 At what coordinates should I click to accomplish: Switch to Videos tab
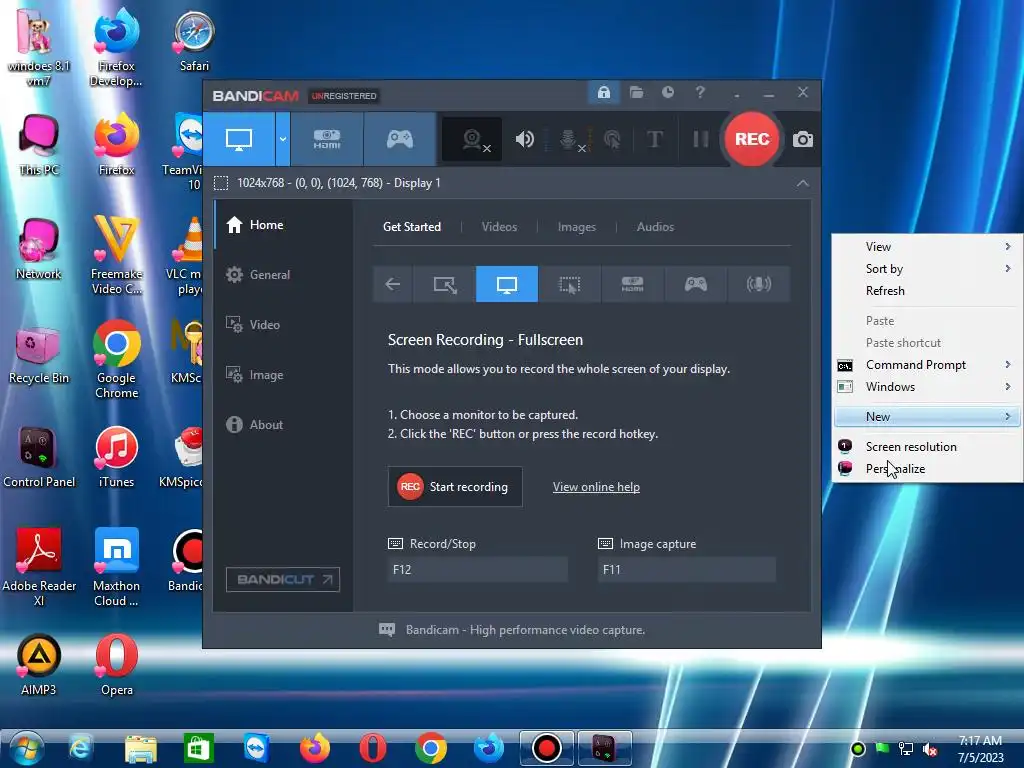[x=500, y=227]
